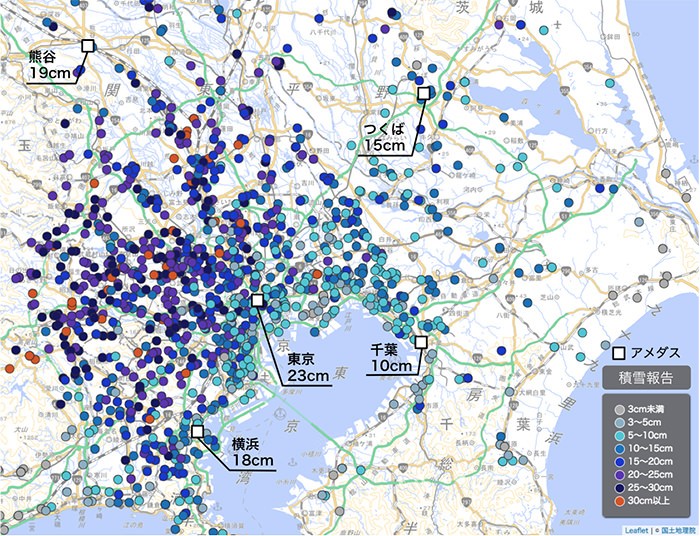Viewport: 700px width, 536px height.
Task: Click the 3cm未満 gray legend swatch
Action: (x=620, y=410)
